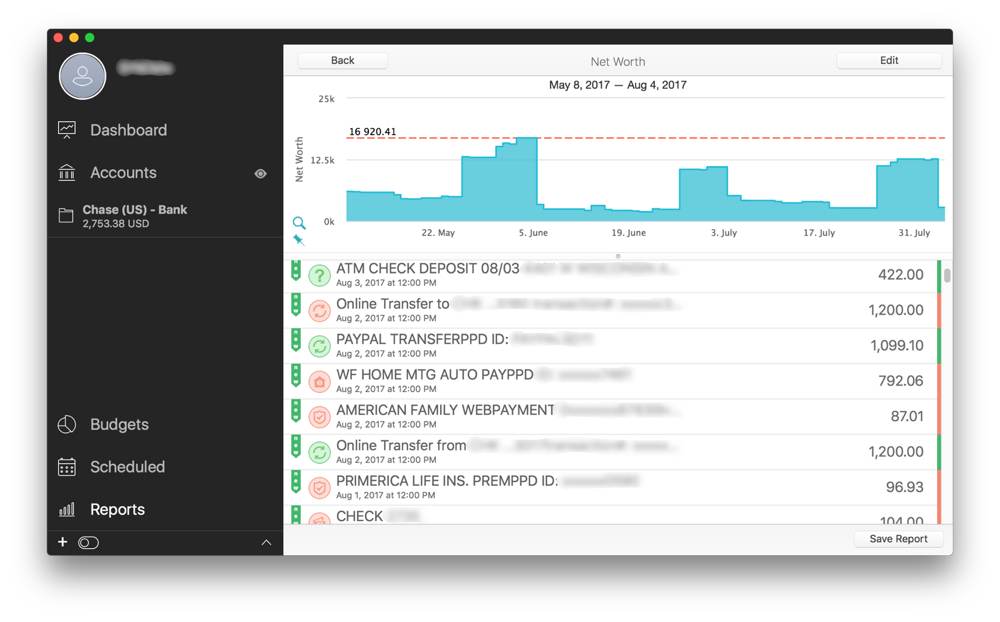Screen dimensions: 1000x622
Task: Click the question mark icon on ATM CHECK DEPOSIT
Action: click(x=319, y=276)
